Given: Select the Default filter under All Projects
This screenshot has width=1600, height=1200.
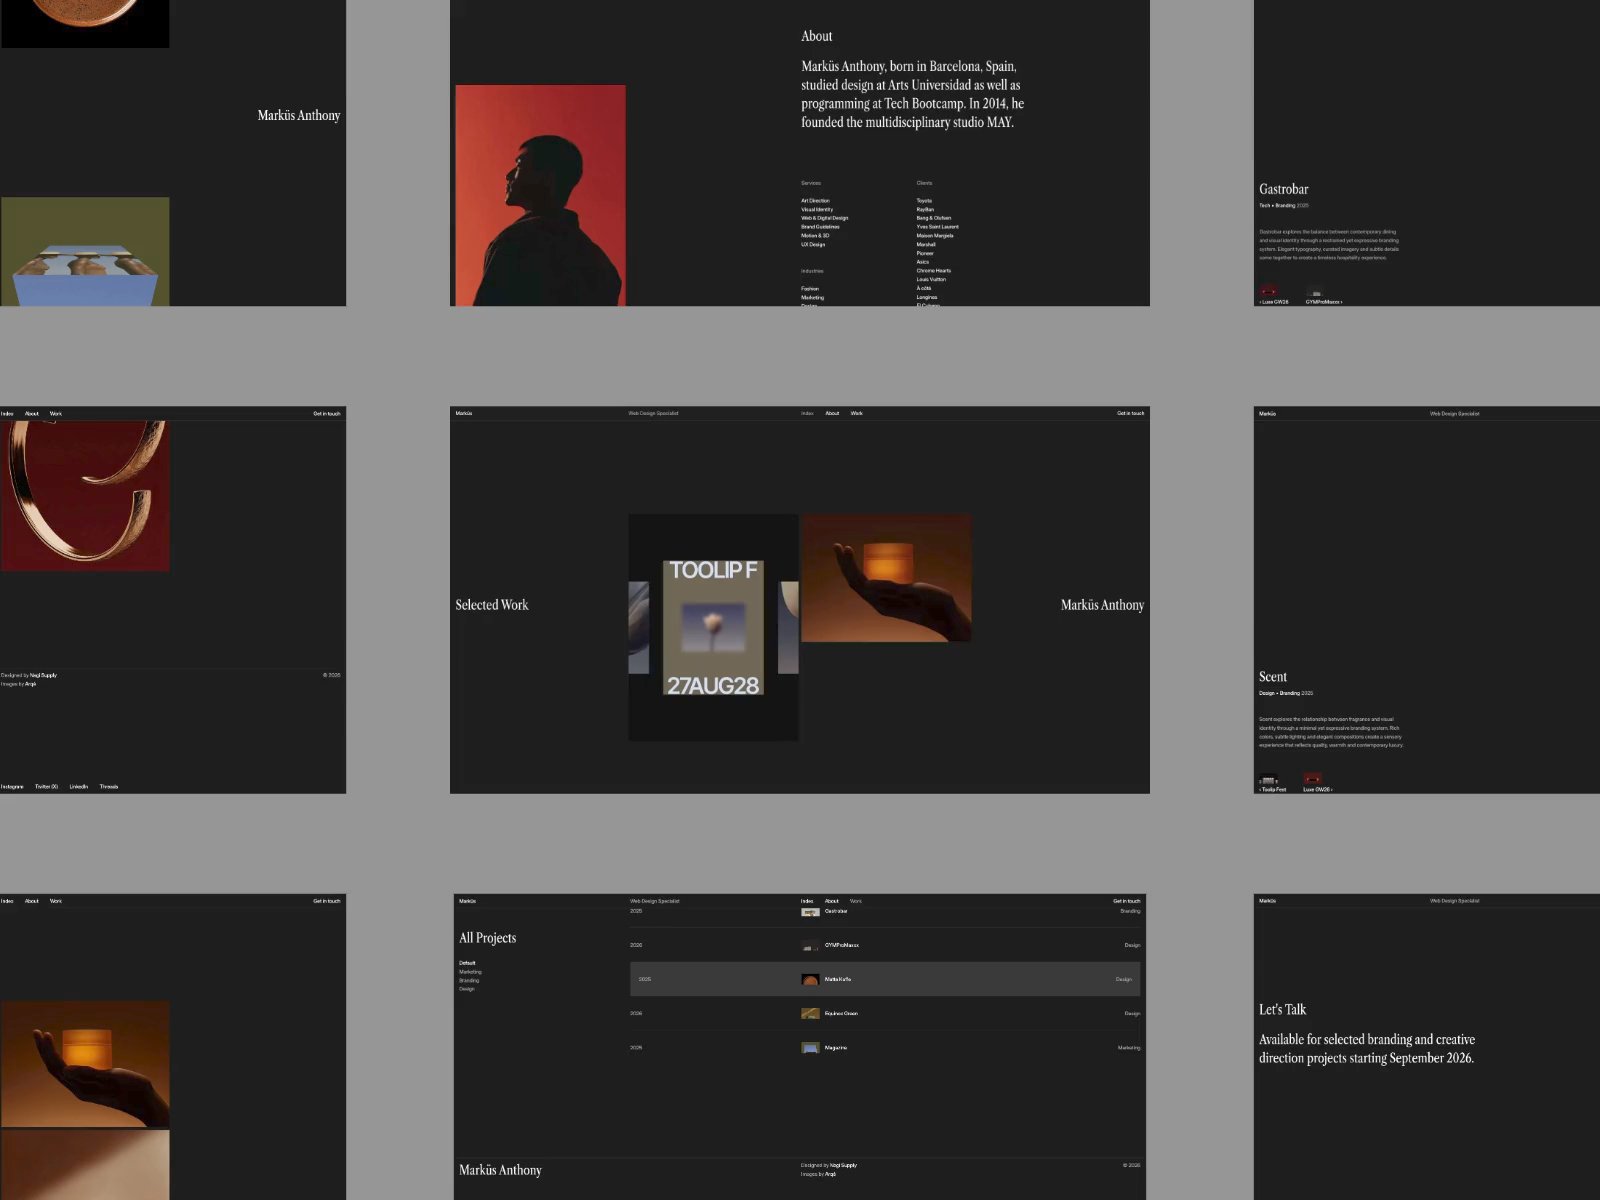Looking at the screenshot, I should point(467,963).
